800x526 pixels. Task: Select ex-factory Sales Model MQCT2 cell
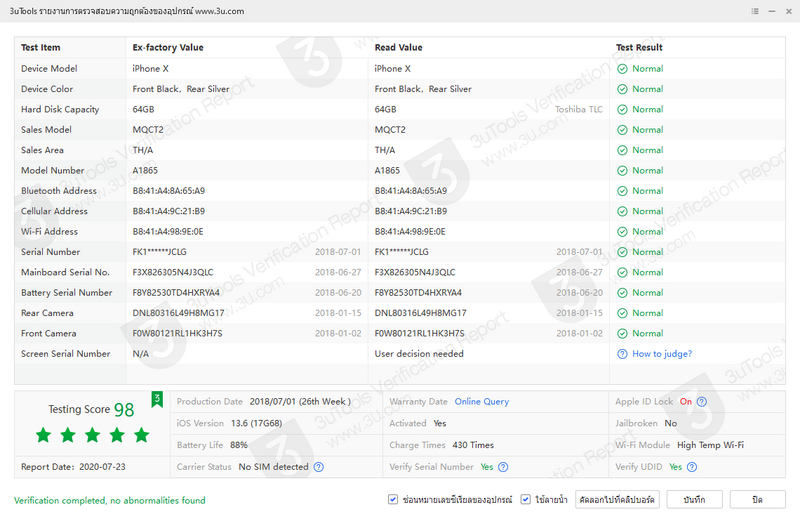(x=148, y=130)
